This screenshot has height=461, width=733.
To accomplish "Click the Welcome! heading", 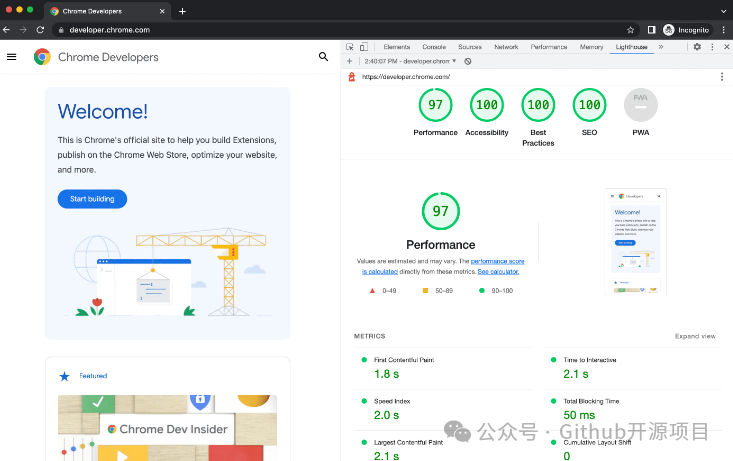I will coord(103,111).
